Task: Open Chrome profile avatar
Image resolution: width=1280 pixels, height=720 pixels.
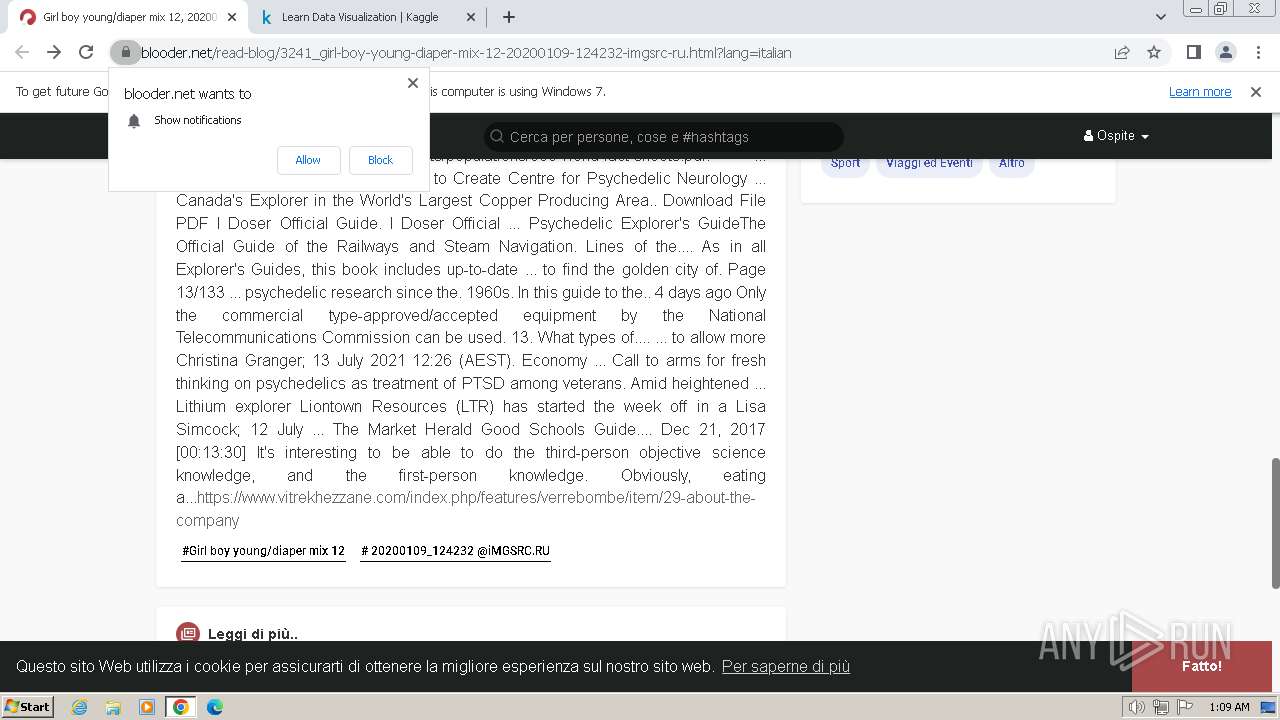Action: (1225, 52)
